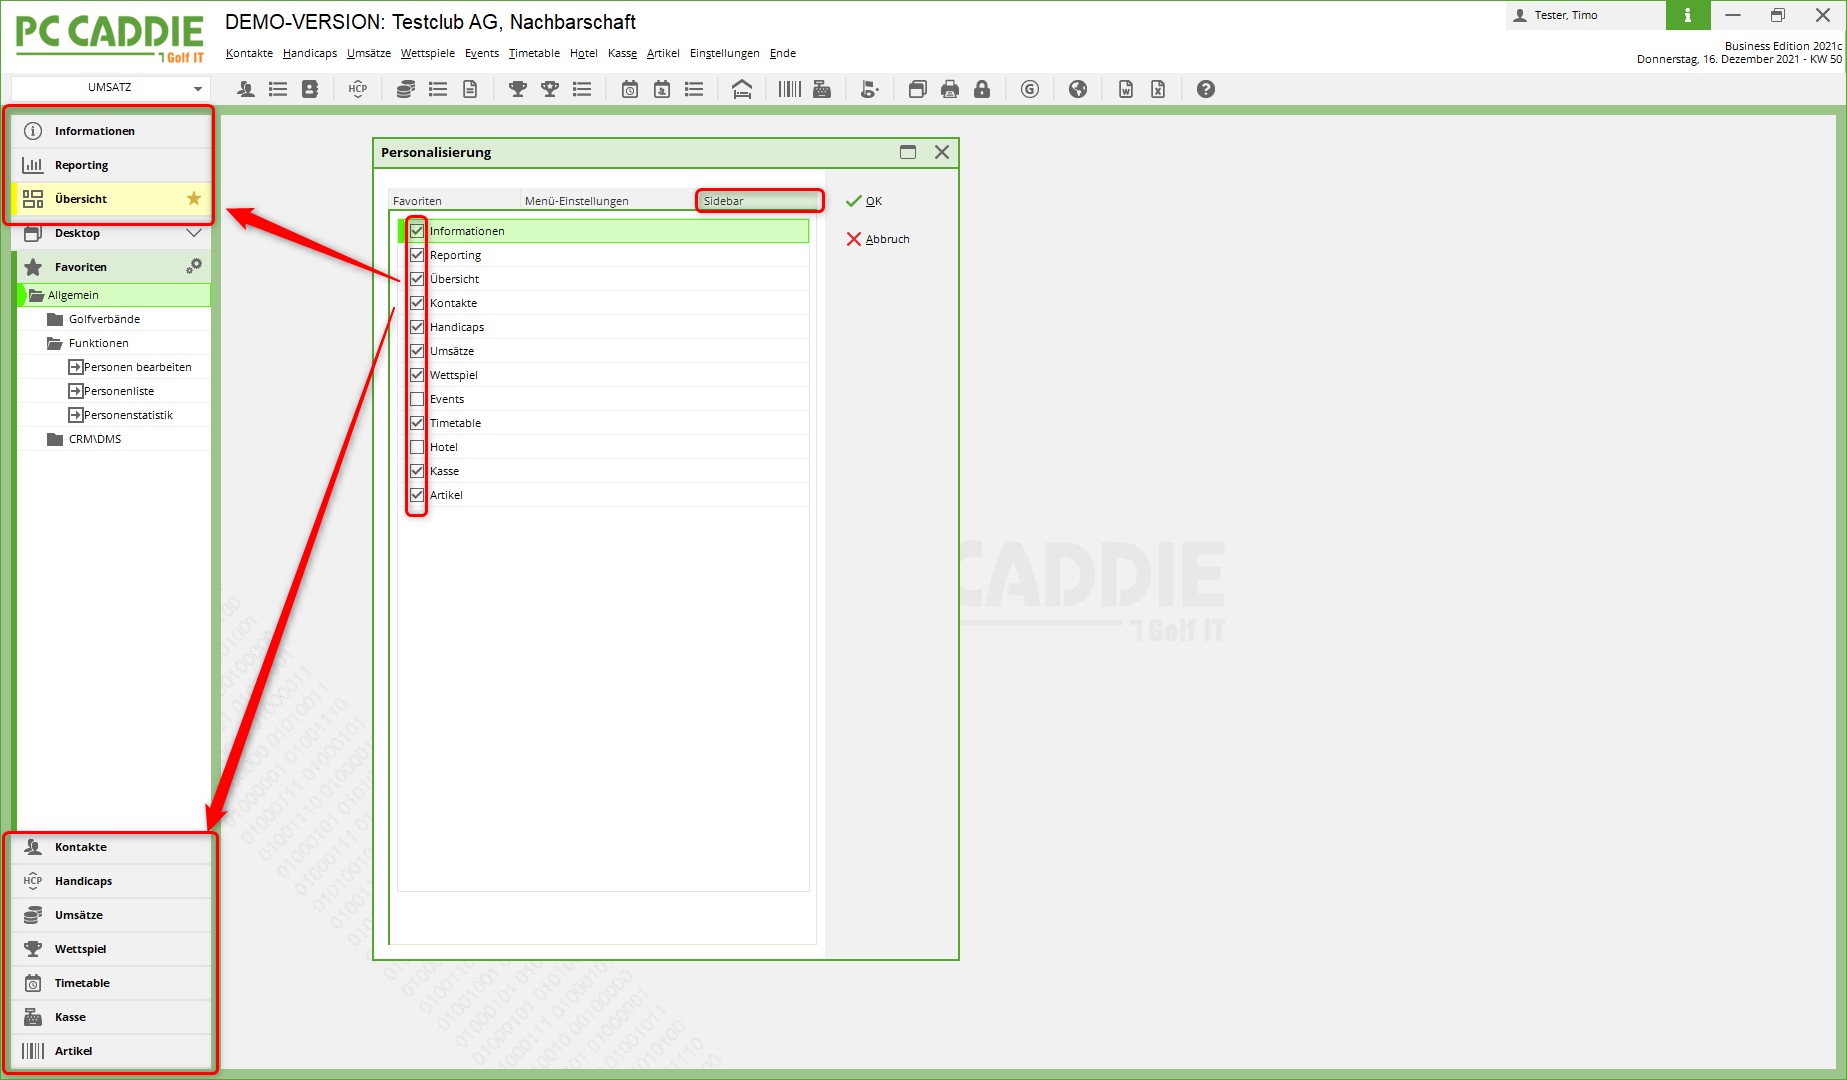1847x1080 pixels.
Task: Click the circled G toolbar icon
Action: point(1030,89)
